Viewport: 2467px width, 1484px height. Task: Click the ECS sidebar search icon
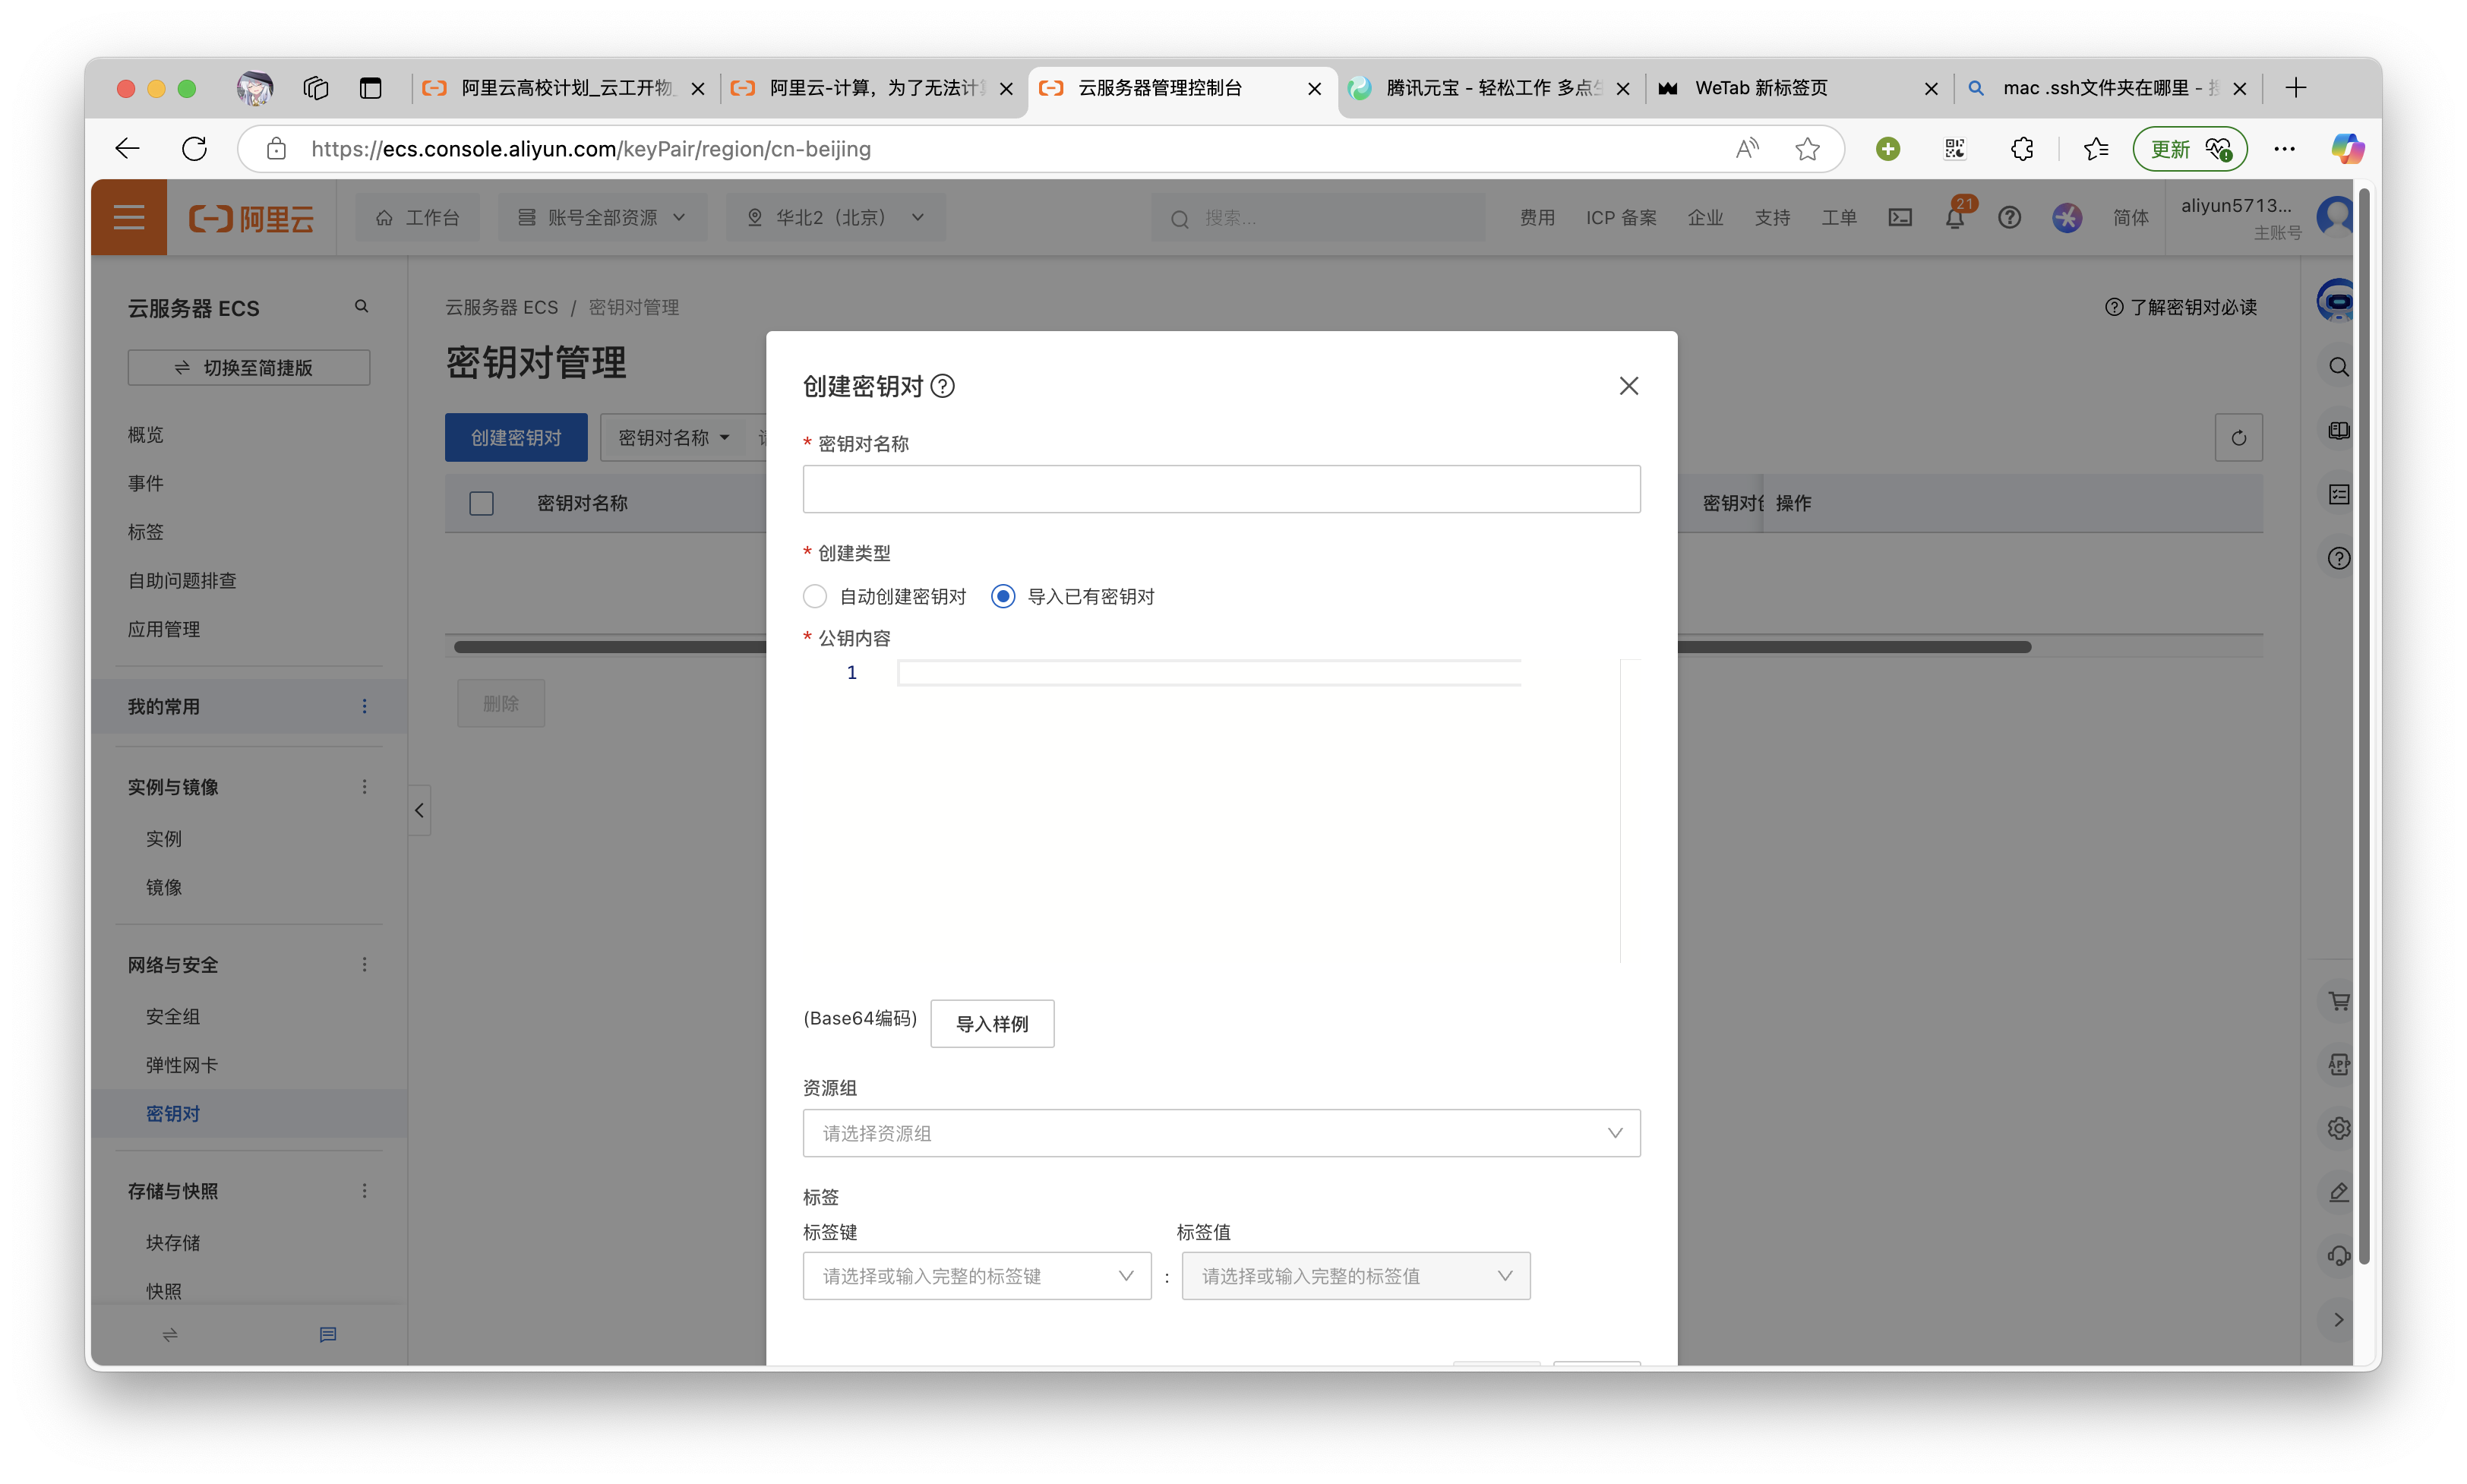(362, 307)
